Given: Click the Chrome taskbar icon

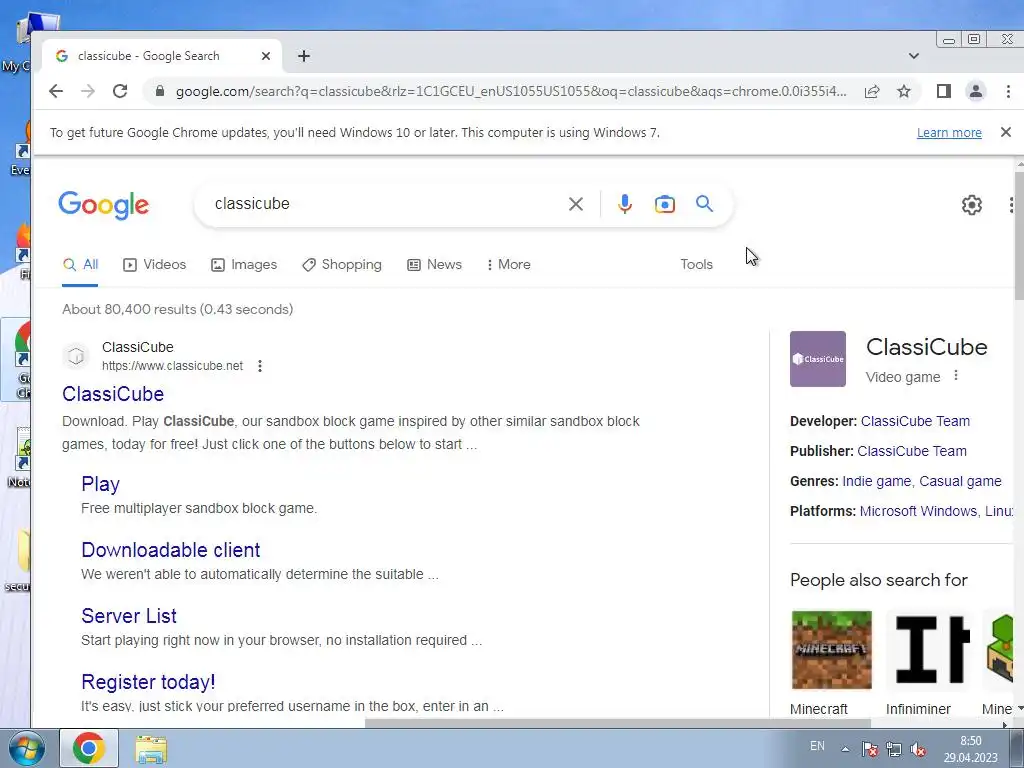Looking at the screenshot, I should tap(89, 748).
